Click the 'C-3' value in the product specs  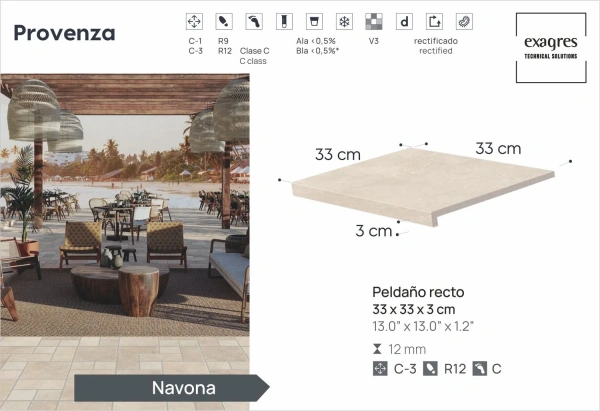coord(405,369)
